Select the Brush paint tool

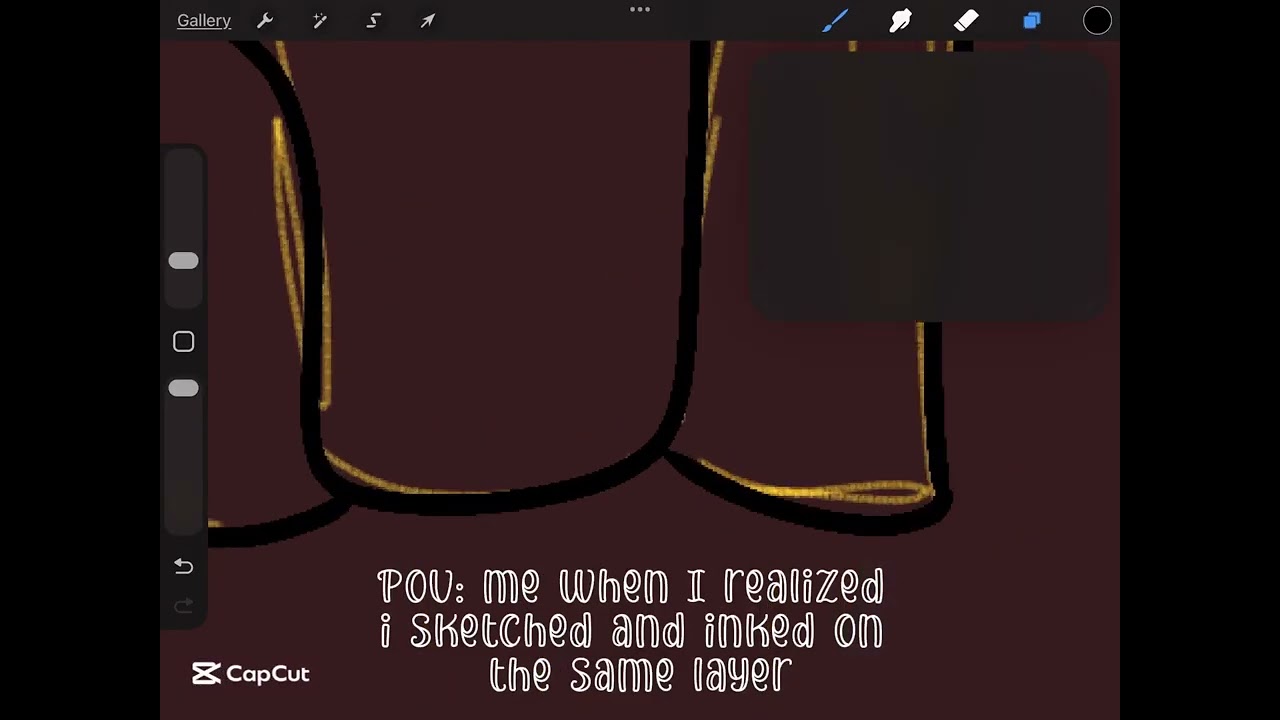835,21
